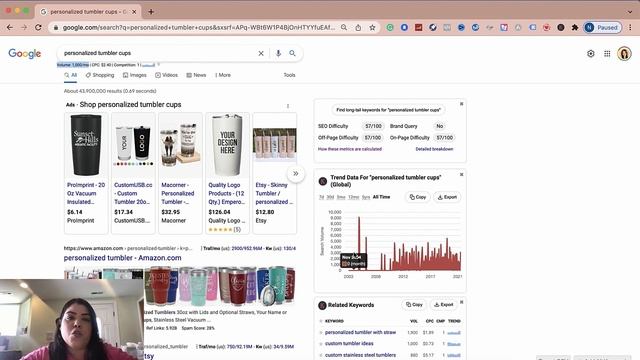Close the SEO Difficulty widget
The width and height of the screenshot is (640, 360).
tap(461, 104)
